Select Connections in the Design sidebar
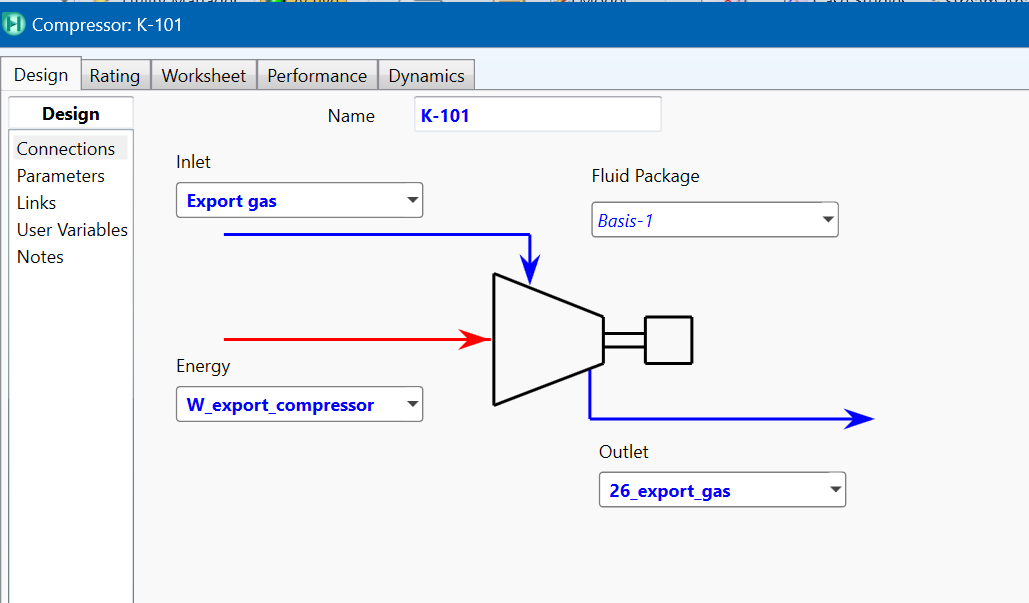This screenshot has height=603, width=1029. pyautogui.click(x=66, y=148)
